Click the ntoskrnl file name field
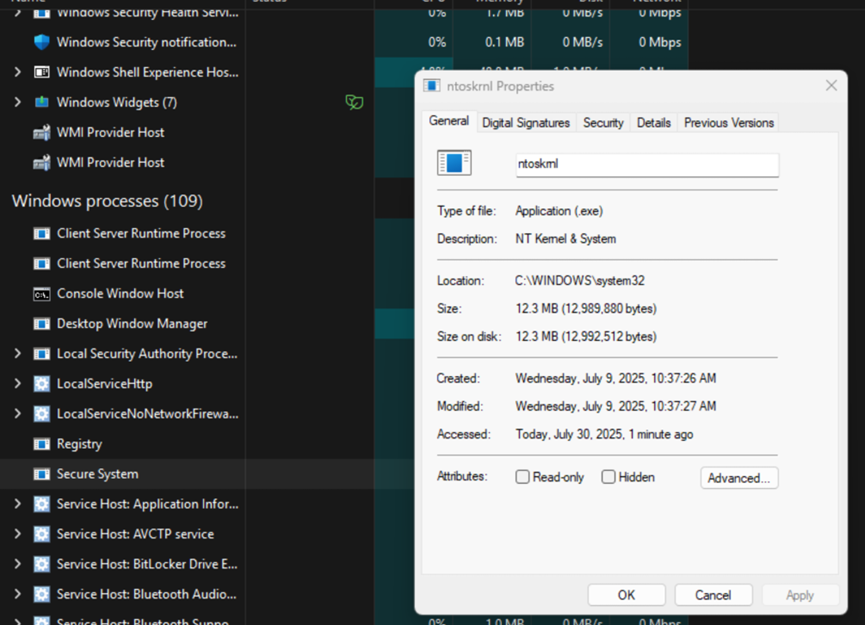The height and width of the screenshot is (625, 865). click(x=647, y=164)
